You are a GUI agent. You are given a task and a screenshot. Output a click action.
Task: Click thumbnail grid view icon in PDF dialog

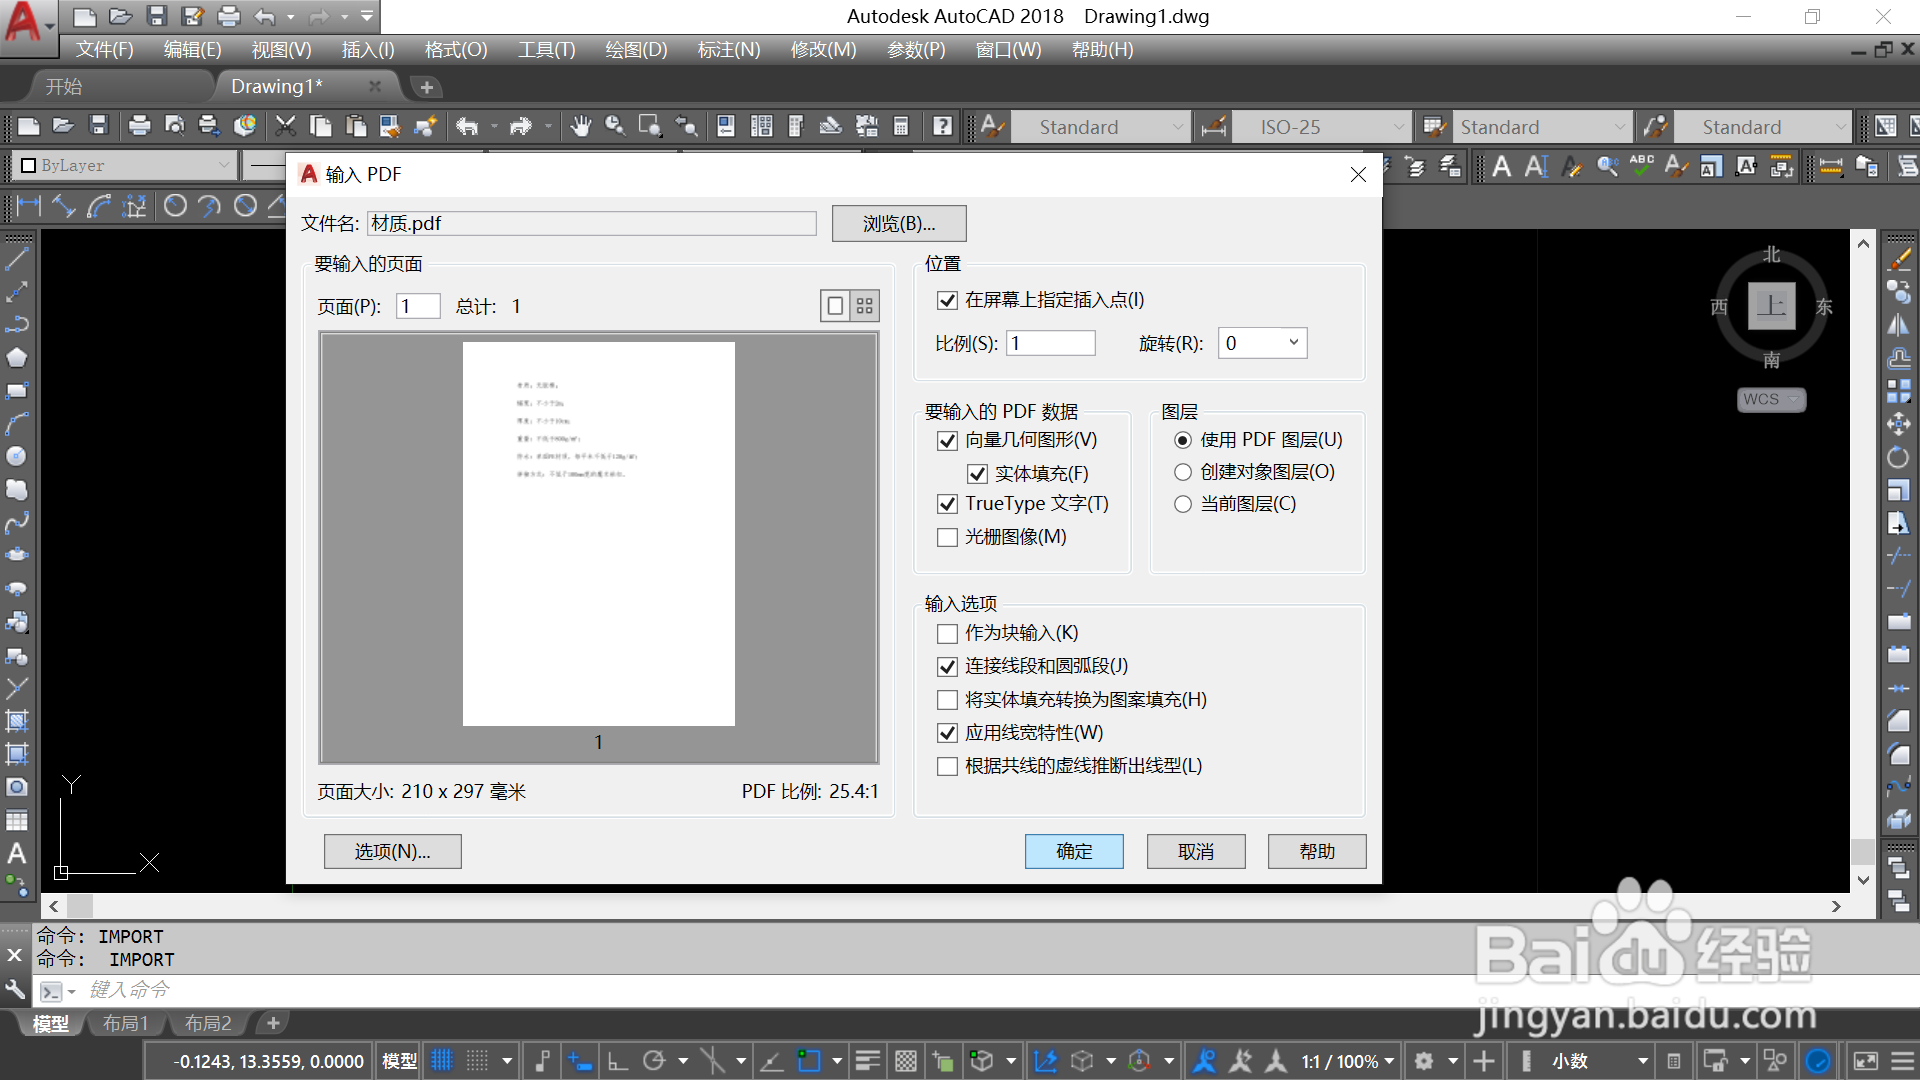[x=865, y=306]
